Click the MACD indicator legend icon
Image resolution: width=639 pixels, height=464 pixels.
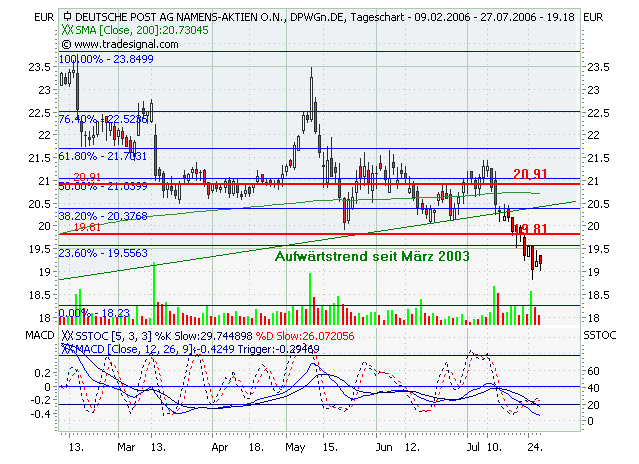tap(67, 349)
